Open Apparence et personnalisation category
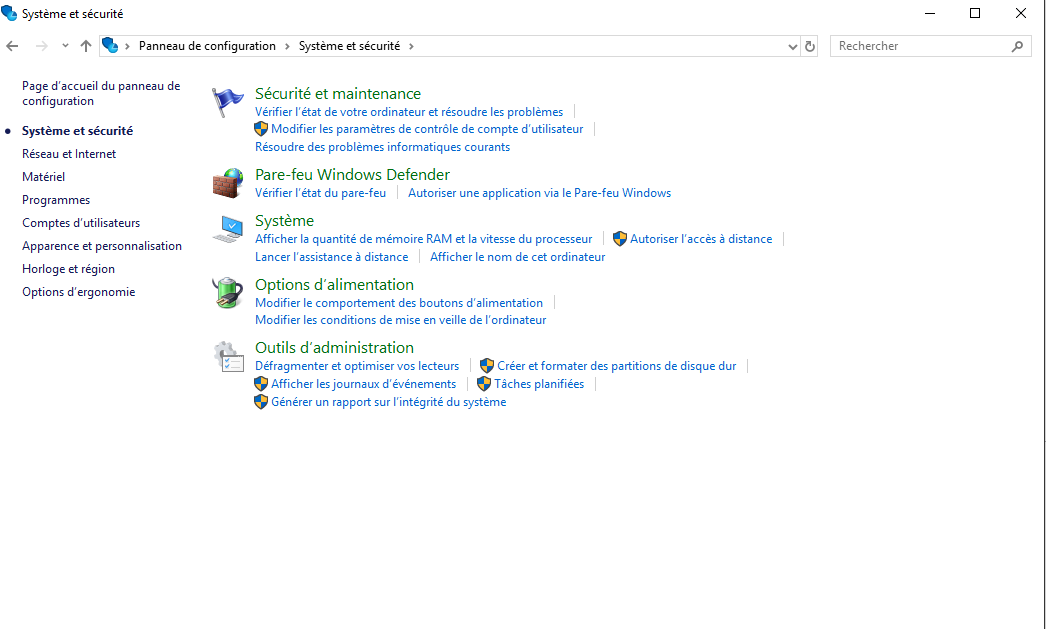The width and height of the screenshot is (1046, 629). tap(102, 246)
